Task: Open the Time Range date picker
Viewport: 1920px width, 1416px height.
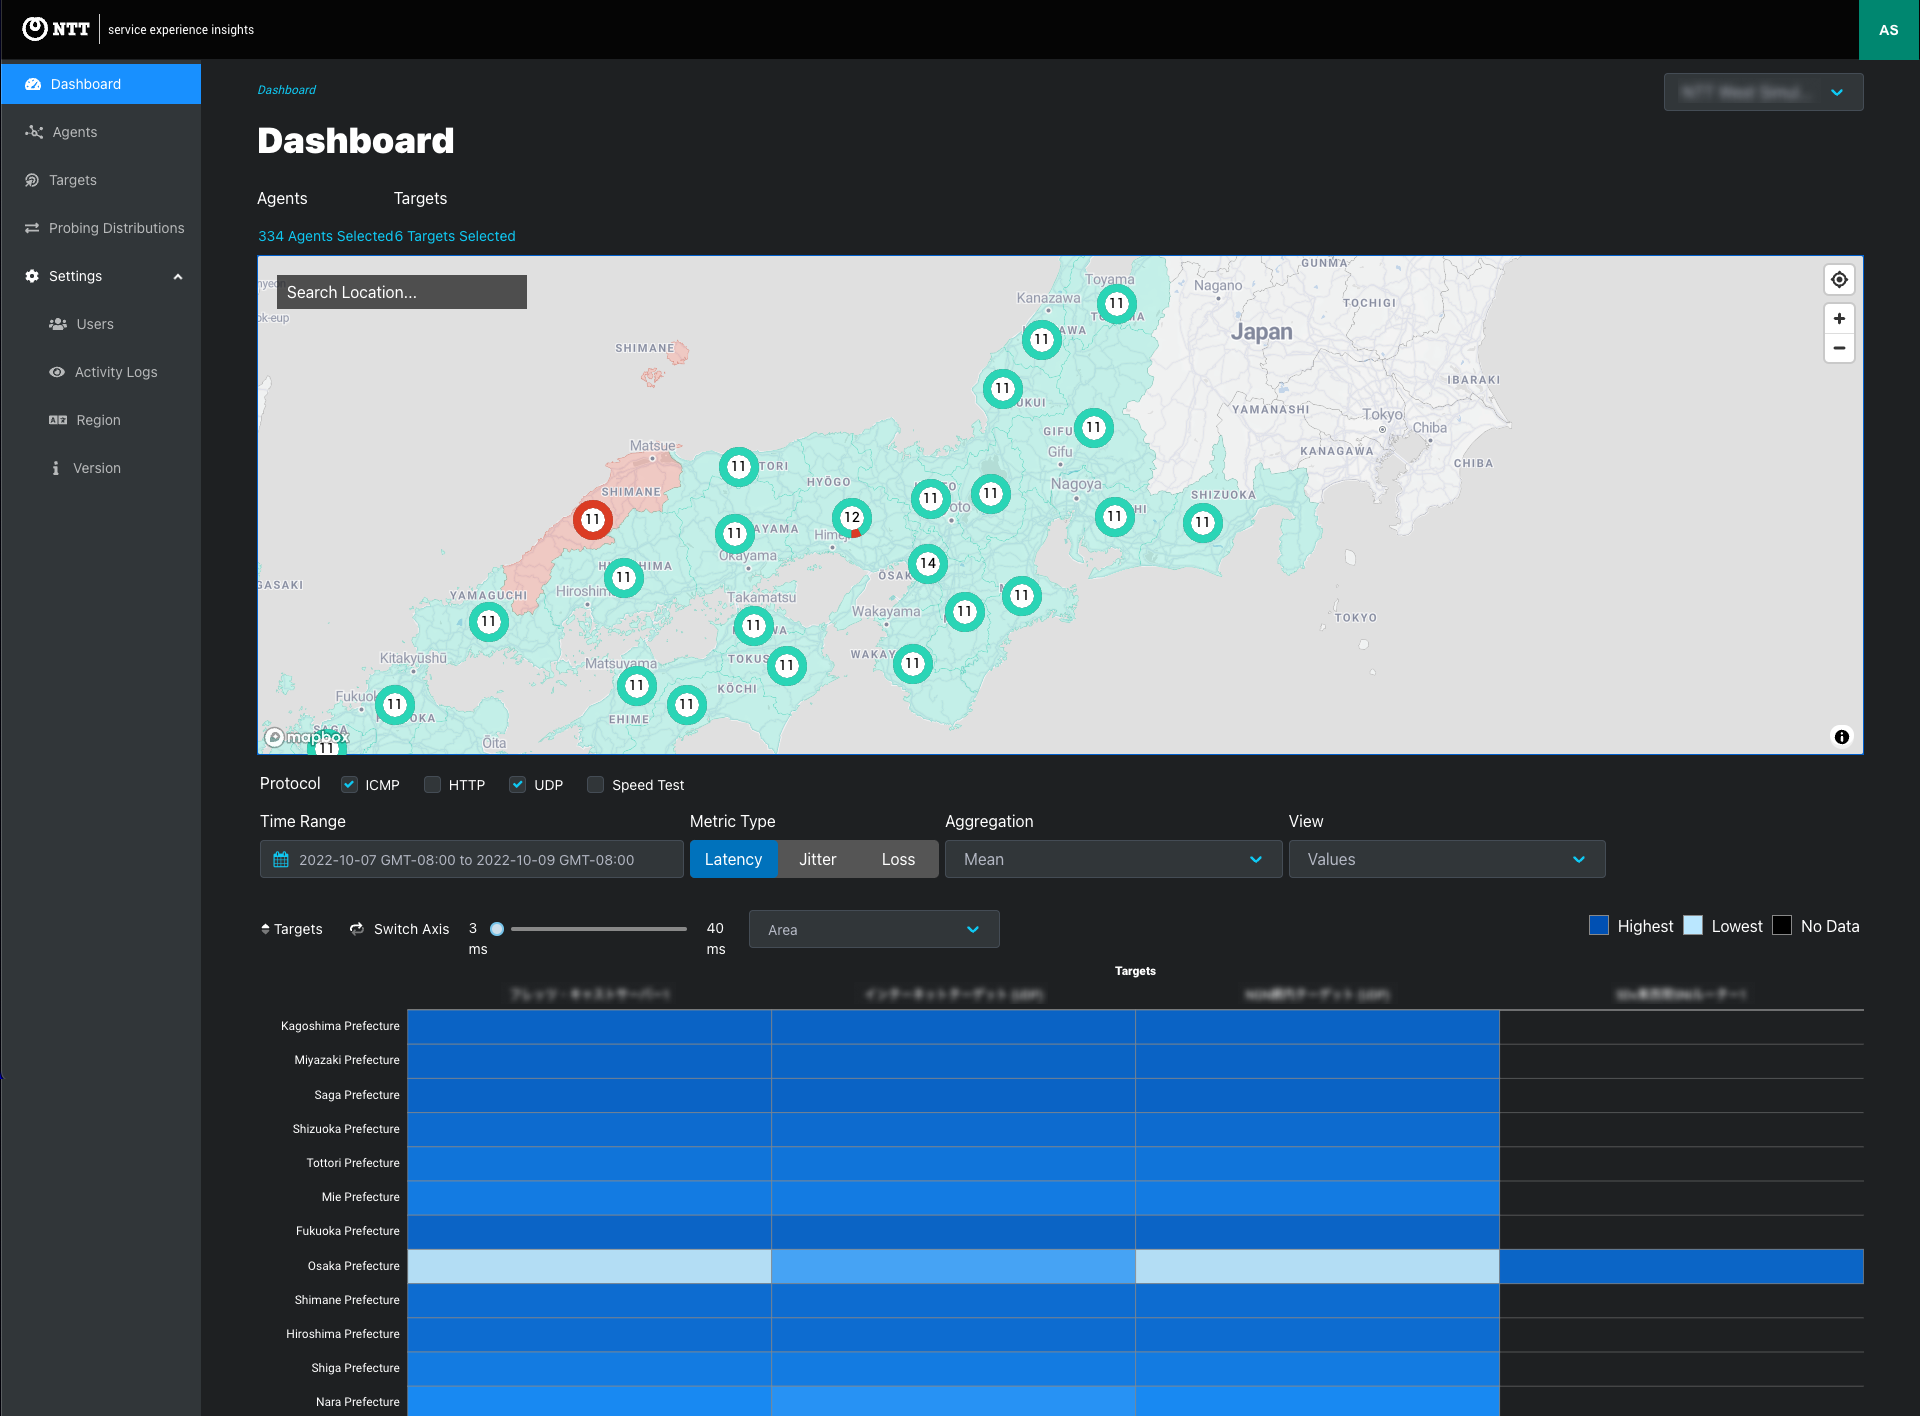Action: point(471,859)
